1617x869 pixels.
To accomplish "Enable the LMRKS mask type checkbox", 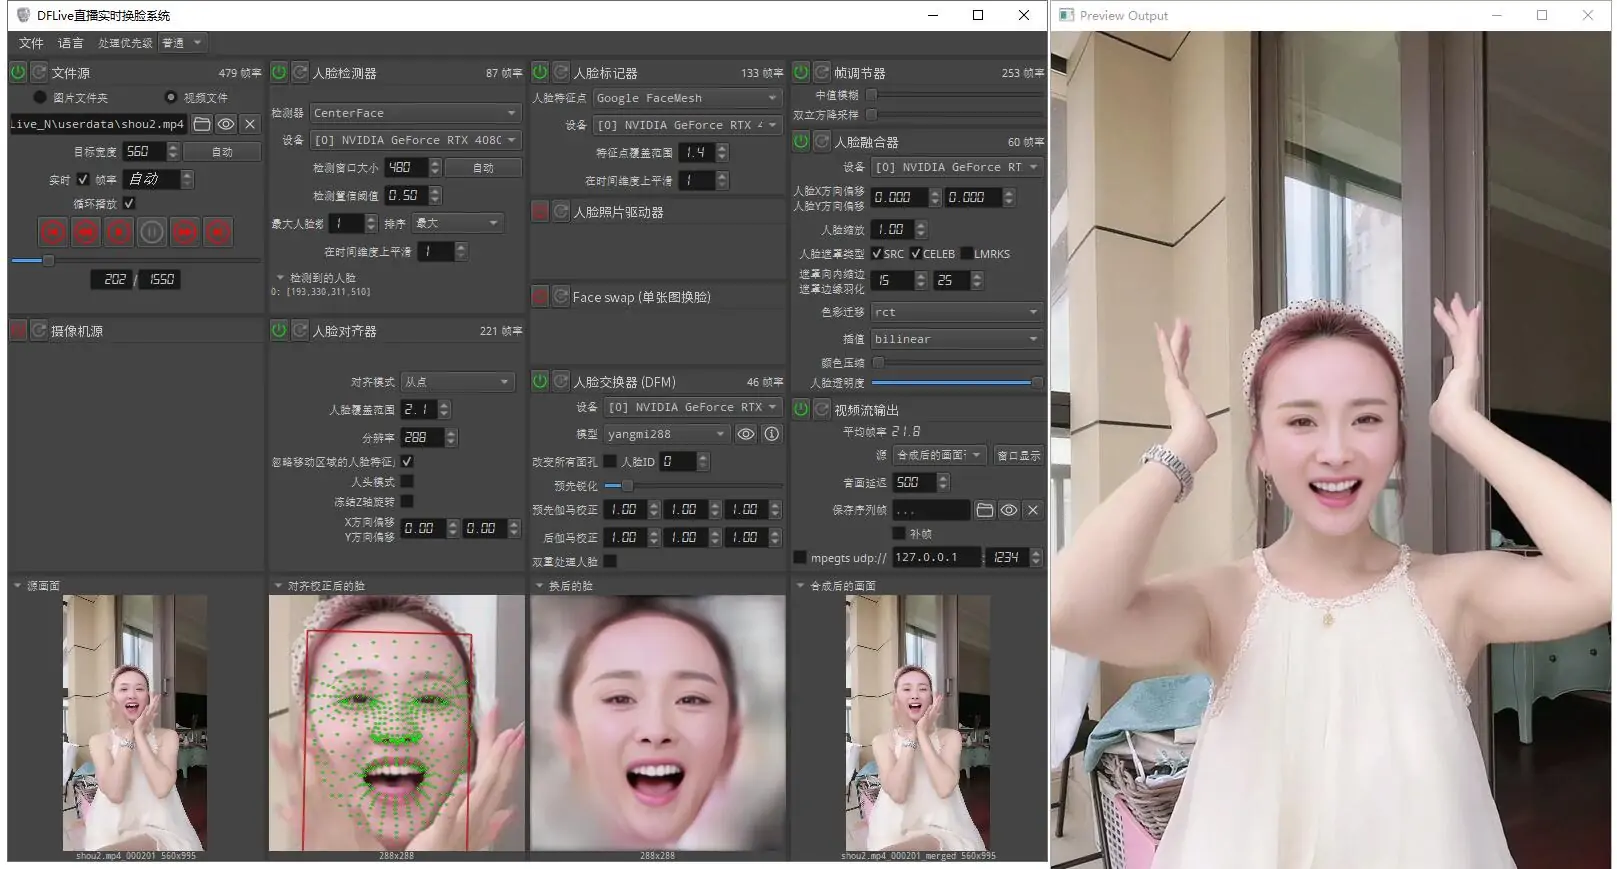I will pyautogui.click(x=967, y=254).
